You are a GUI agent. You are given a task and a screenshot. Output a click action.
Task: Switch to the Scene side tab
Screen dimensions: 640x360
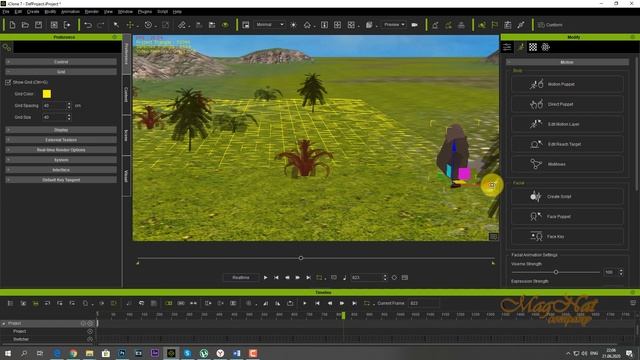[x=126, y=135]
